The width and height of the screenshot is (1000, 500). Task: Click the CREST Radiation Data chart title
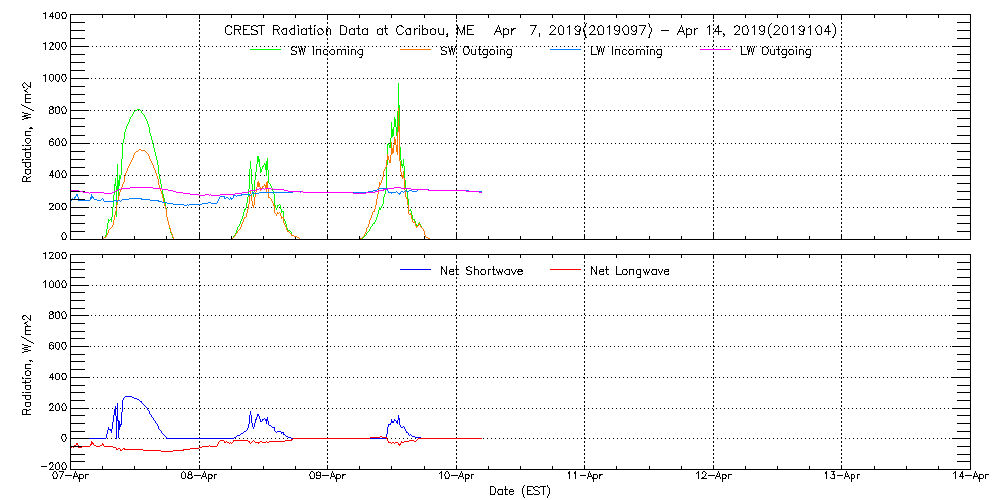(x=530, y=30)
